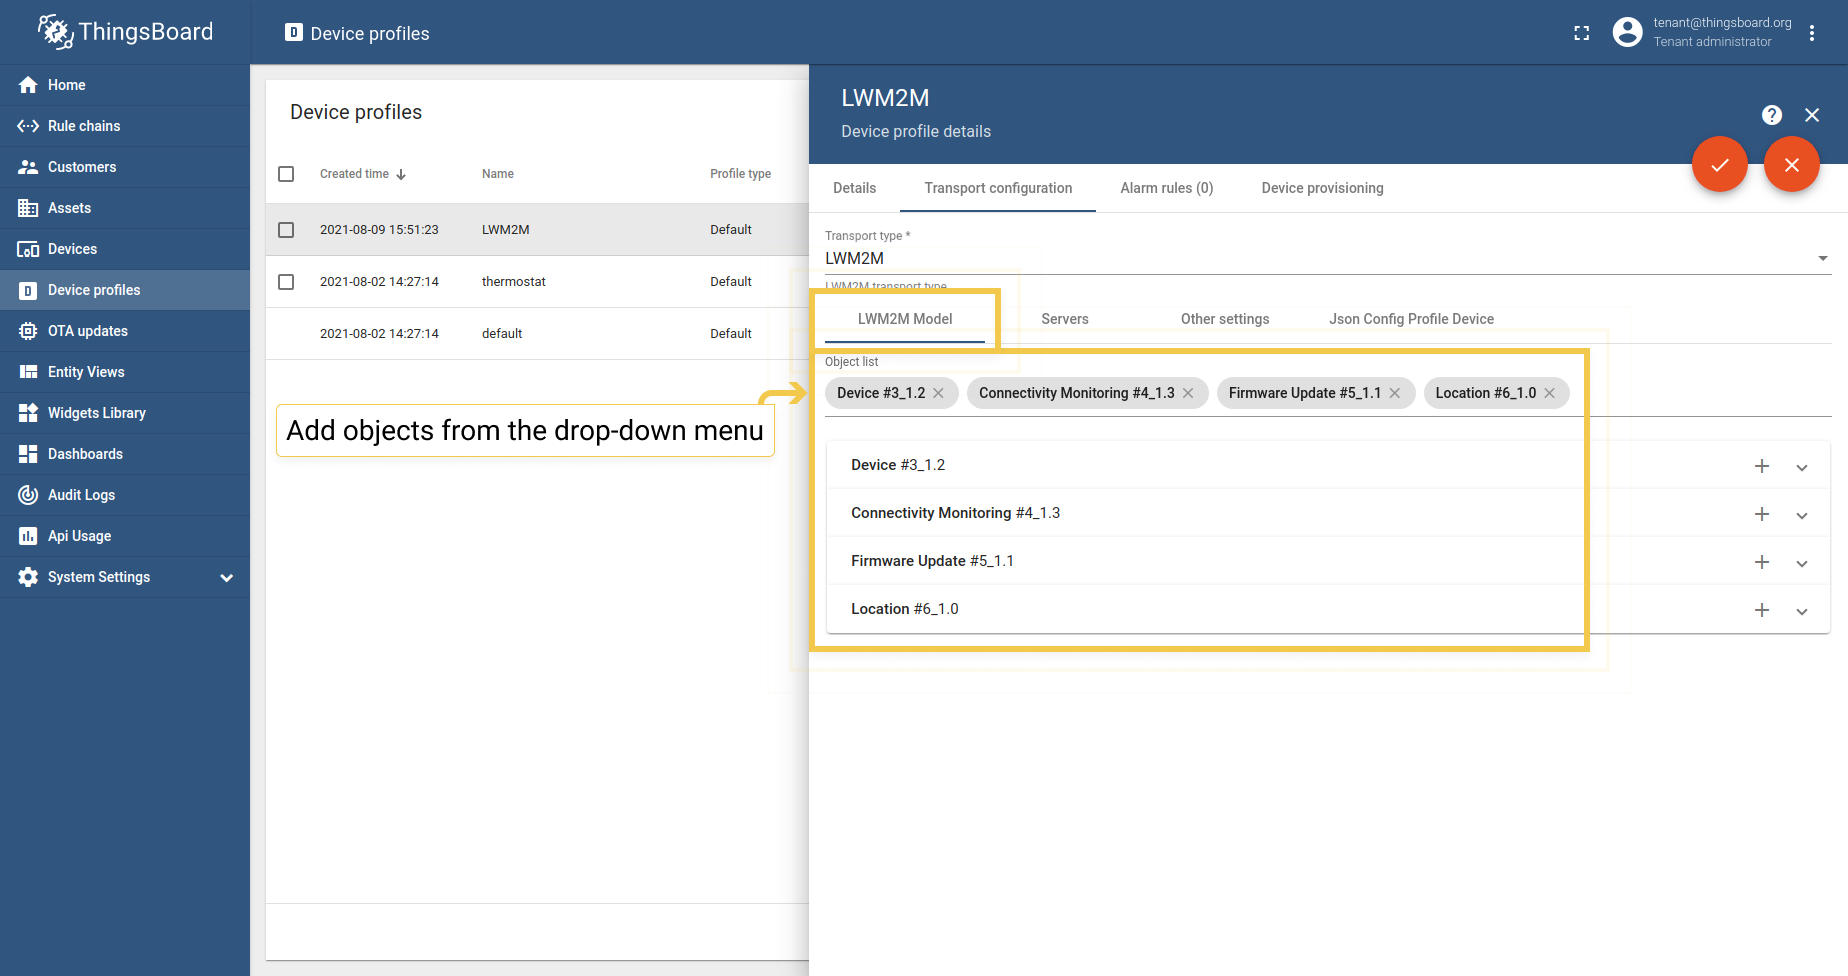Open Api Usage in the sidebar
The width and height of the screenshot is (1848, 976).
coord(125,536)
